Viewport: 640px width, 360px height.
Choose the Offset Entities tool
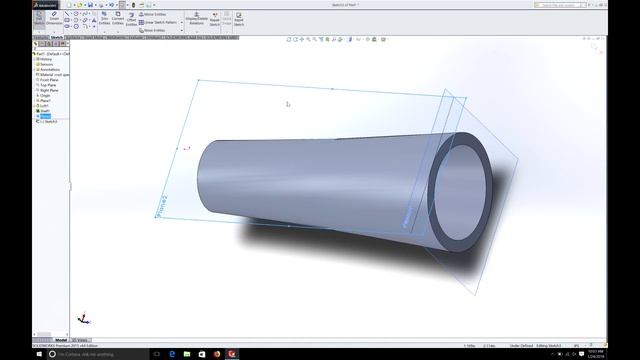coord(131,19)
